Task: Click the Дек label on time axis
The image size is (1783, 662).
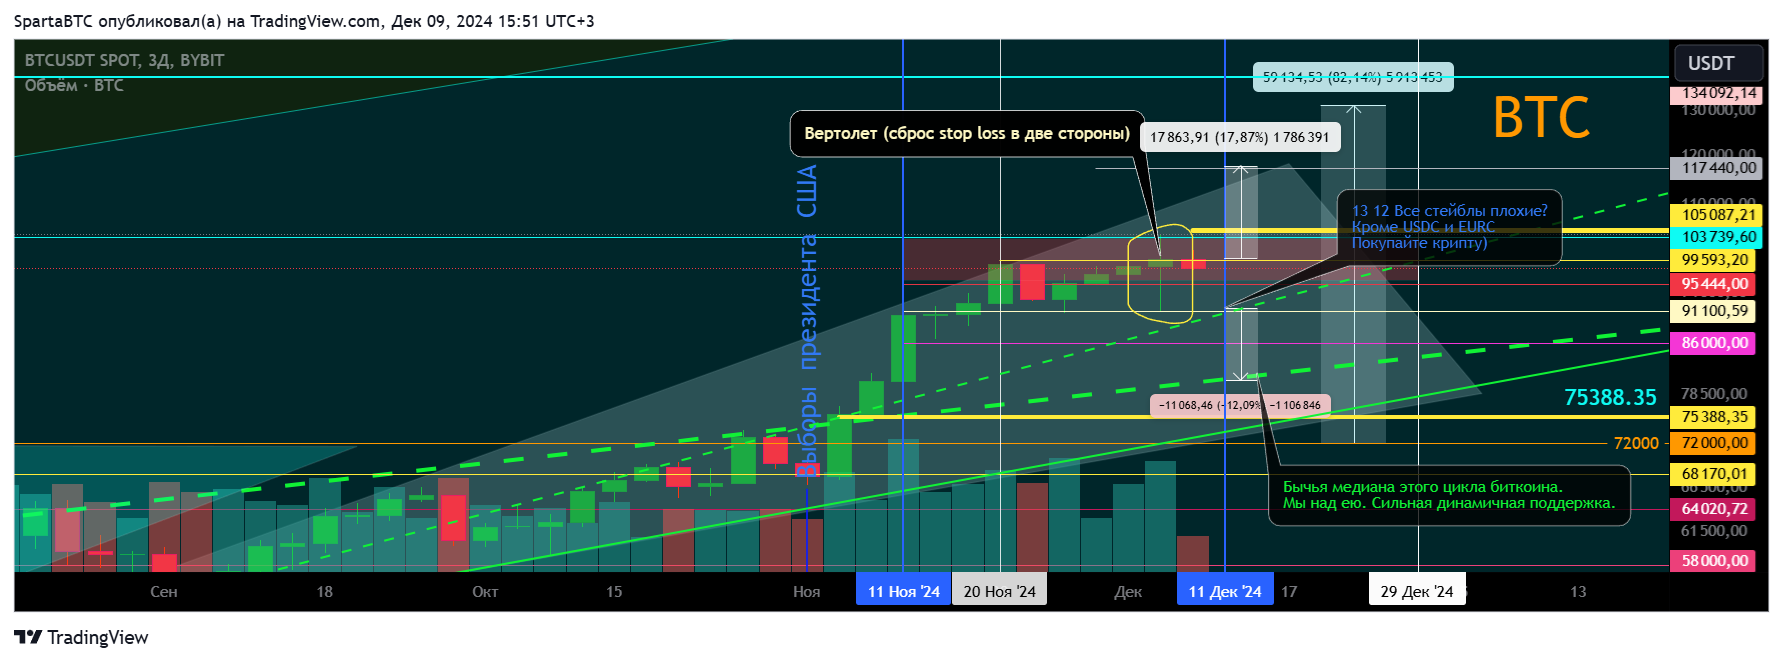Action: click(x=1128, y=592)
